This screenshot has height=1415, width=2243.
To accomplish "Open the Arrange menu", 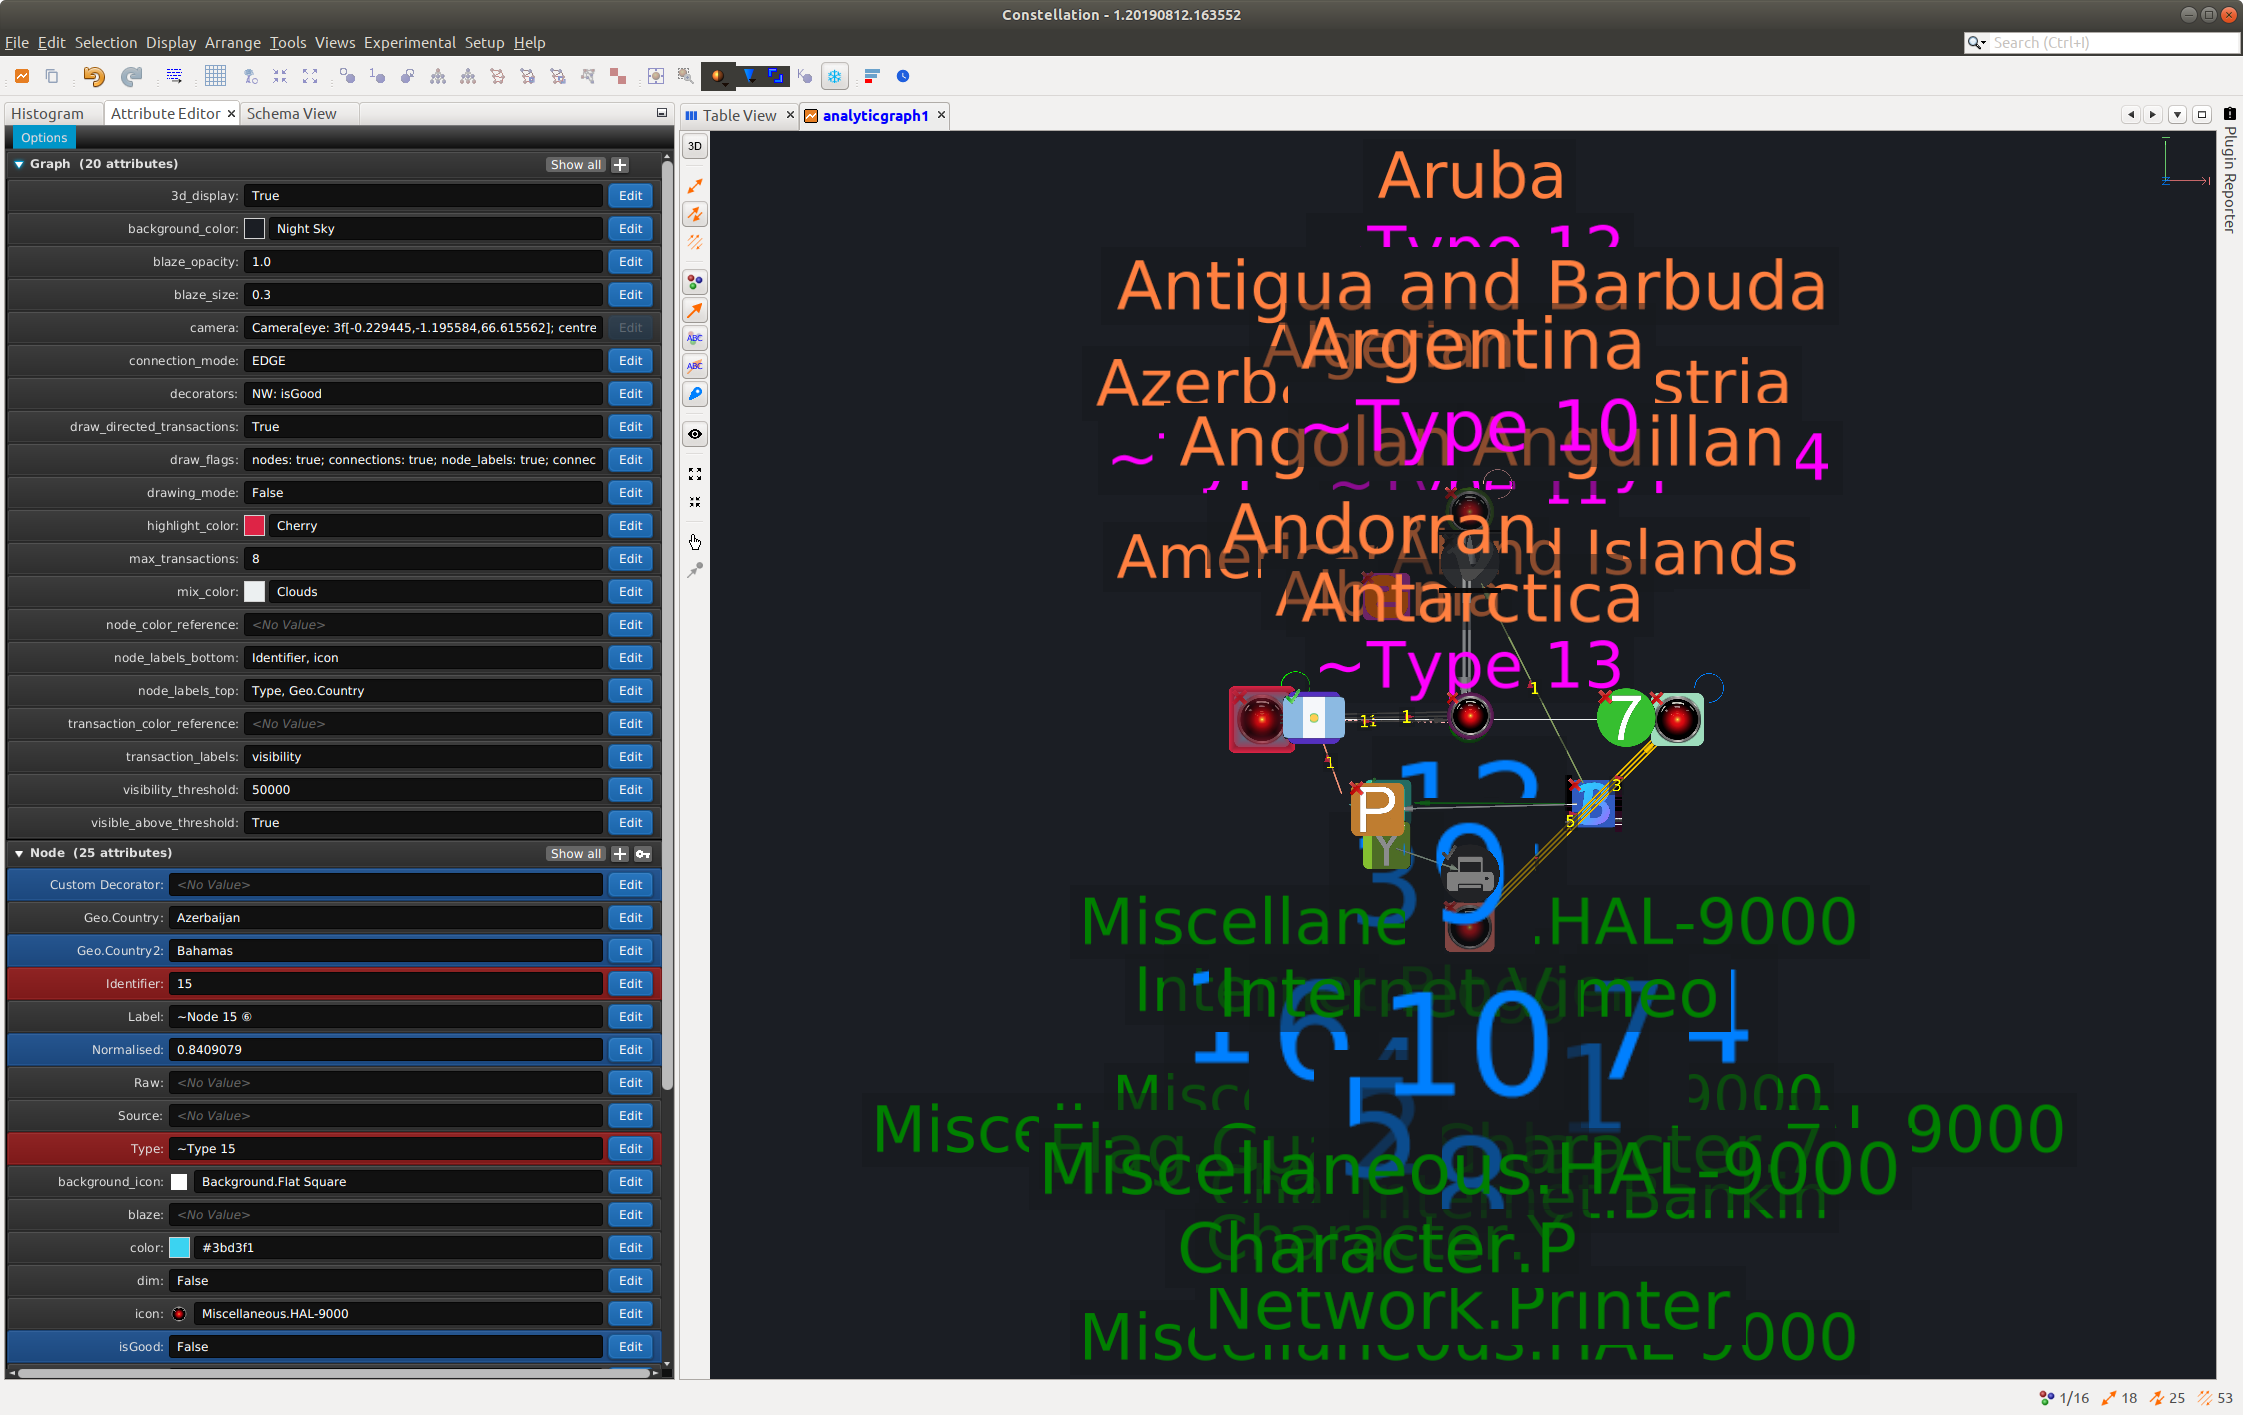I will (232, 42).
